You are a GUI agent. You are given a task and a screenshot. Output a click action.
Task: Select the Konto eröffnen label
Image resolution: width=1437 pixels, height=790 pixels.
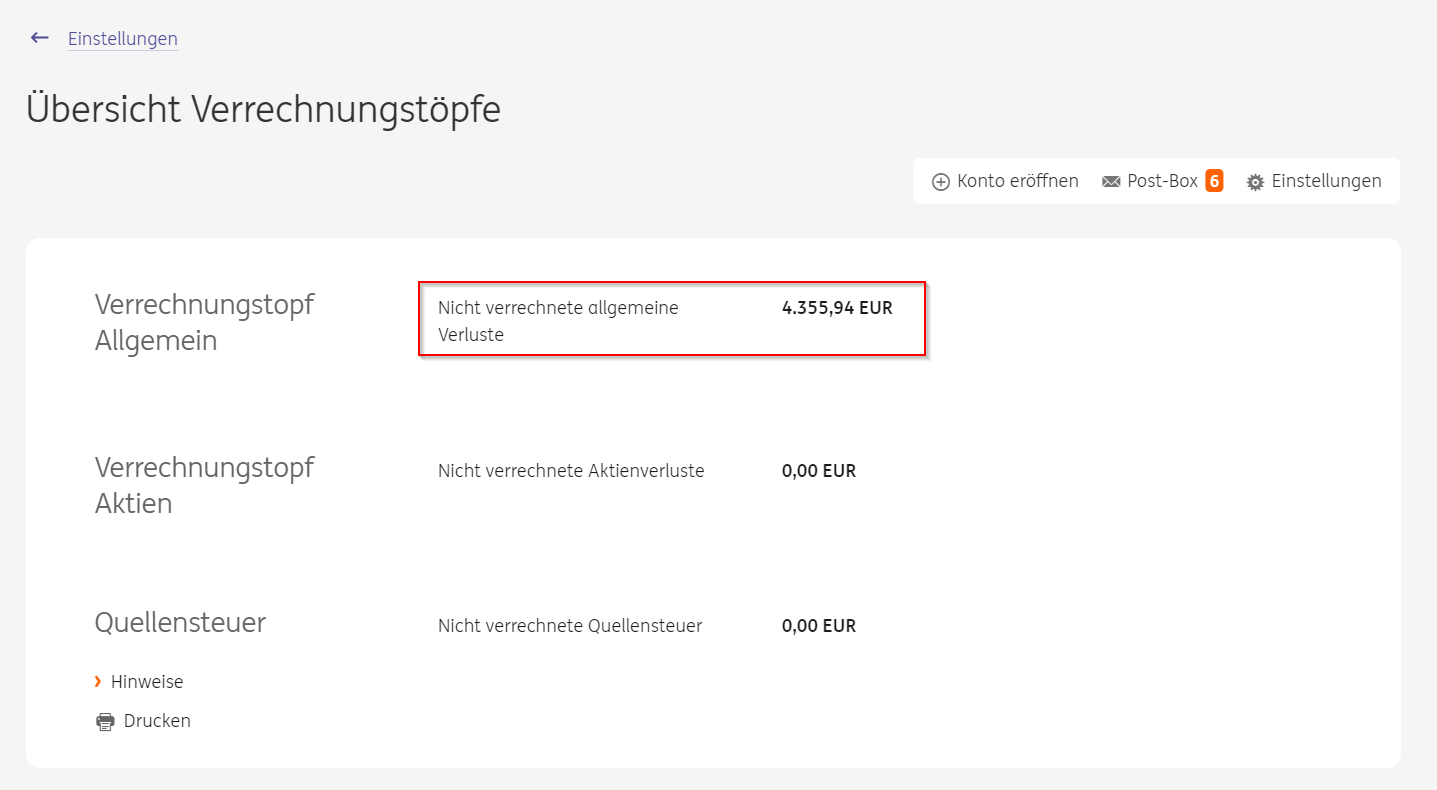pyautogui.click(x=1017, y=181)
